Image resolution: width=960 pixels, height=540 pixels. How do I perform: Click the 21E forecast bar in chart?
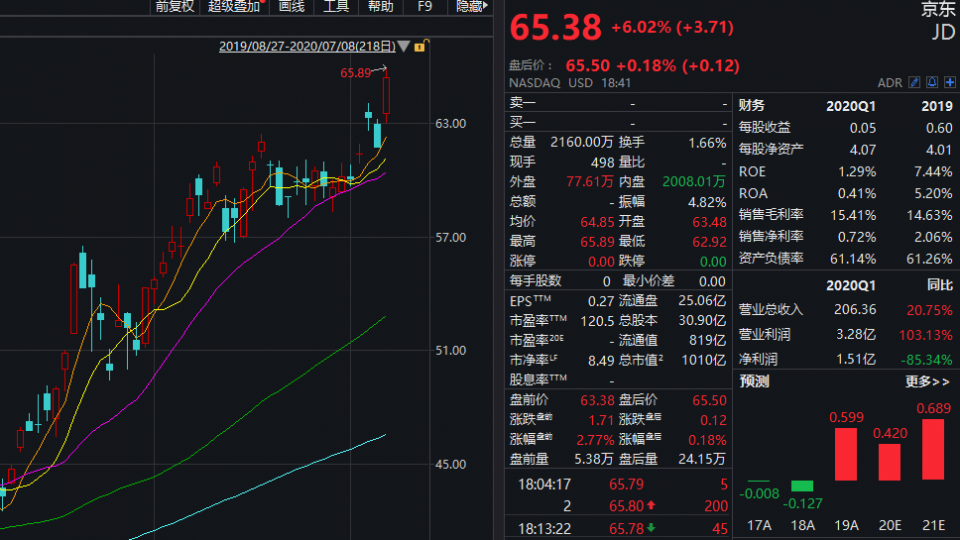click(931, 449)
